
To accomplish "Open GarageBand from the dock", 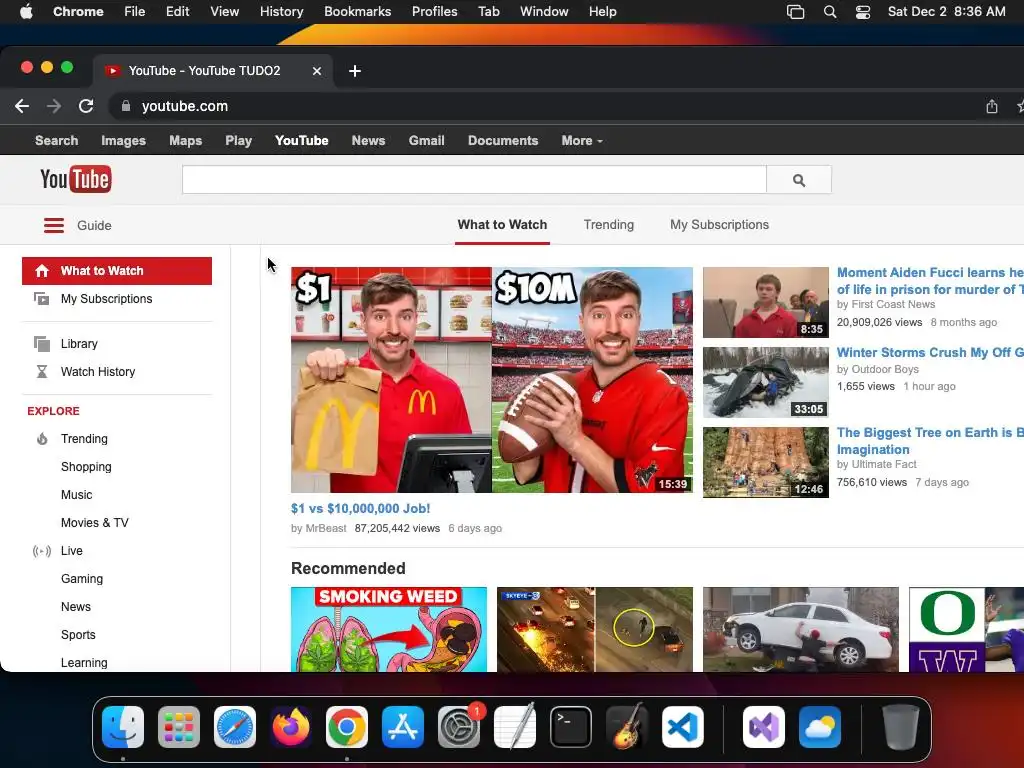I will pyautogui.click(x=627, y=727).
